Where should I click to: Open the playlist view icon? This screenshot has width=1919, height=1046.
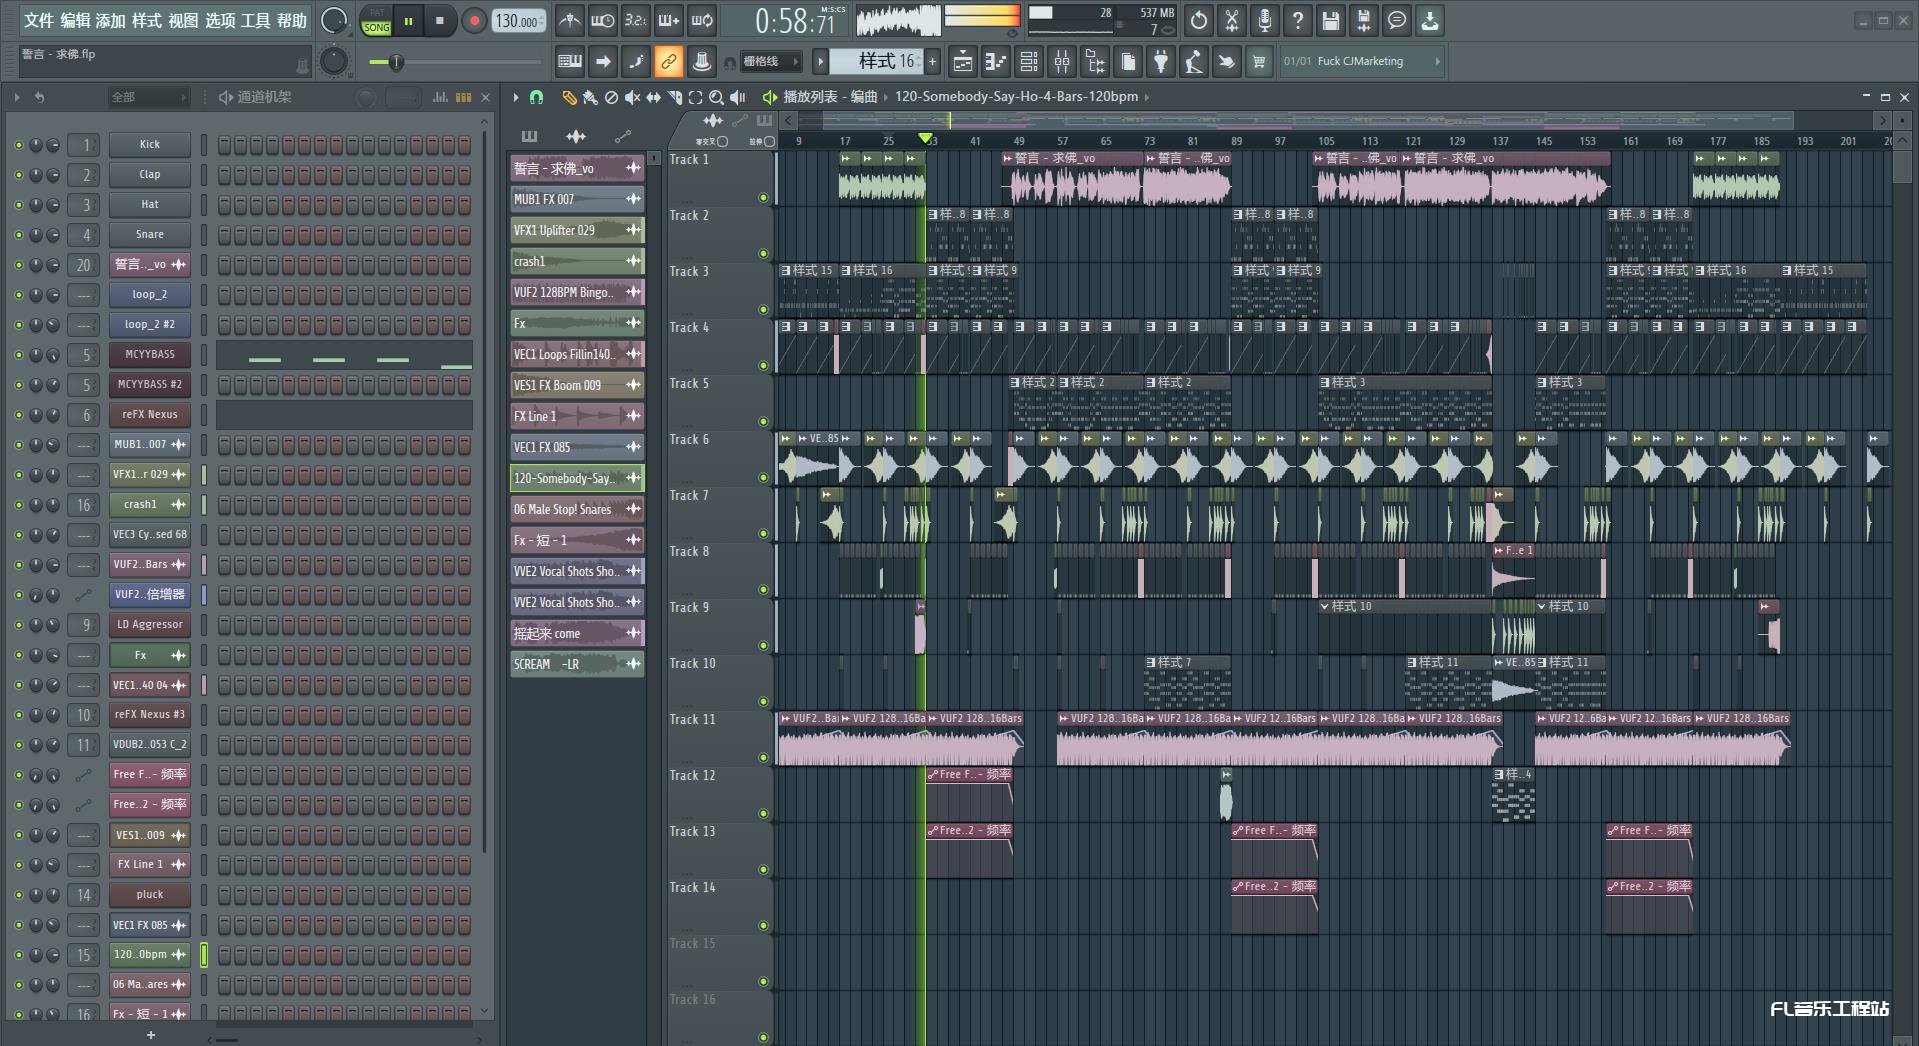[962, 62]
